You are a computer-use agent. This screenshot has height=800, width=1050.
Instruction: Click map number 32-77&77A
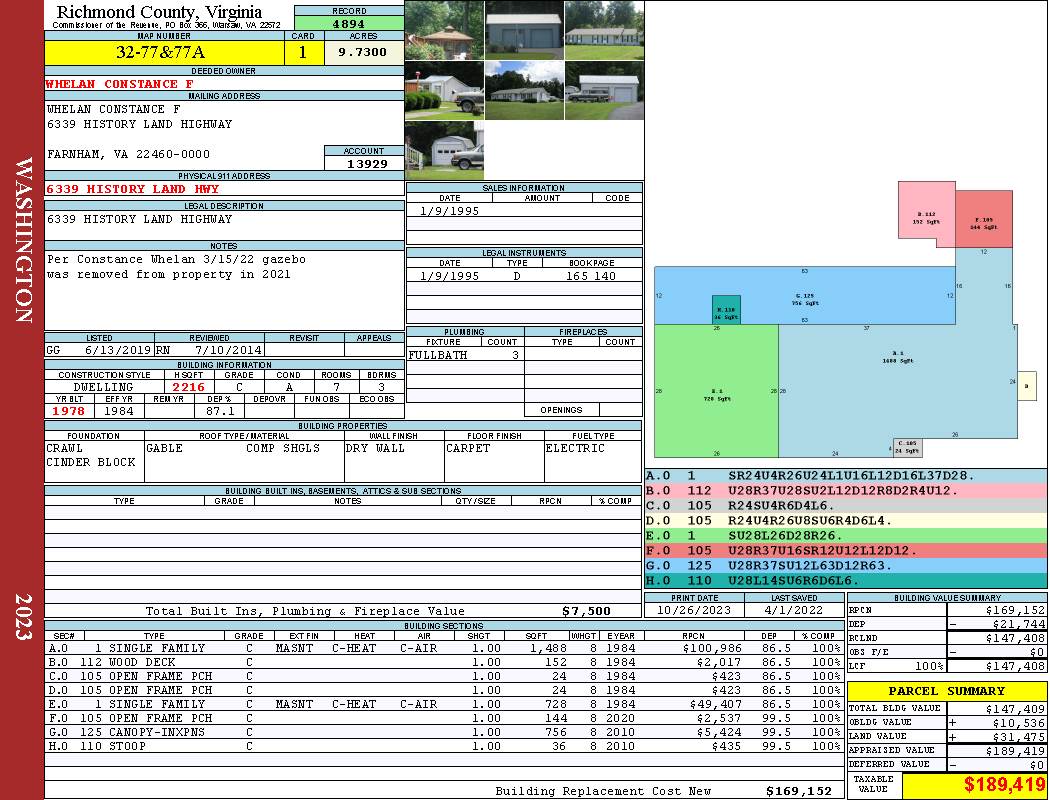point(161,52)
